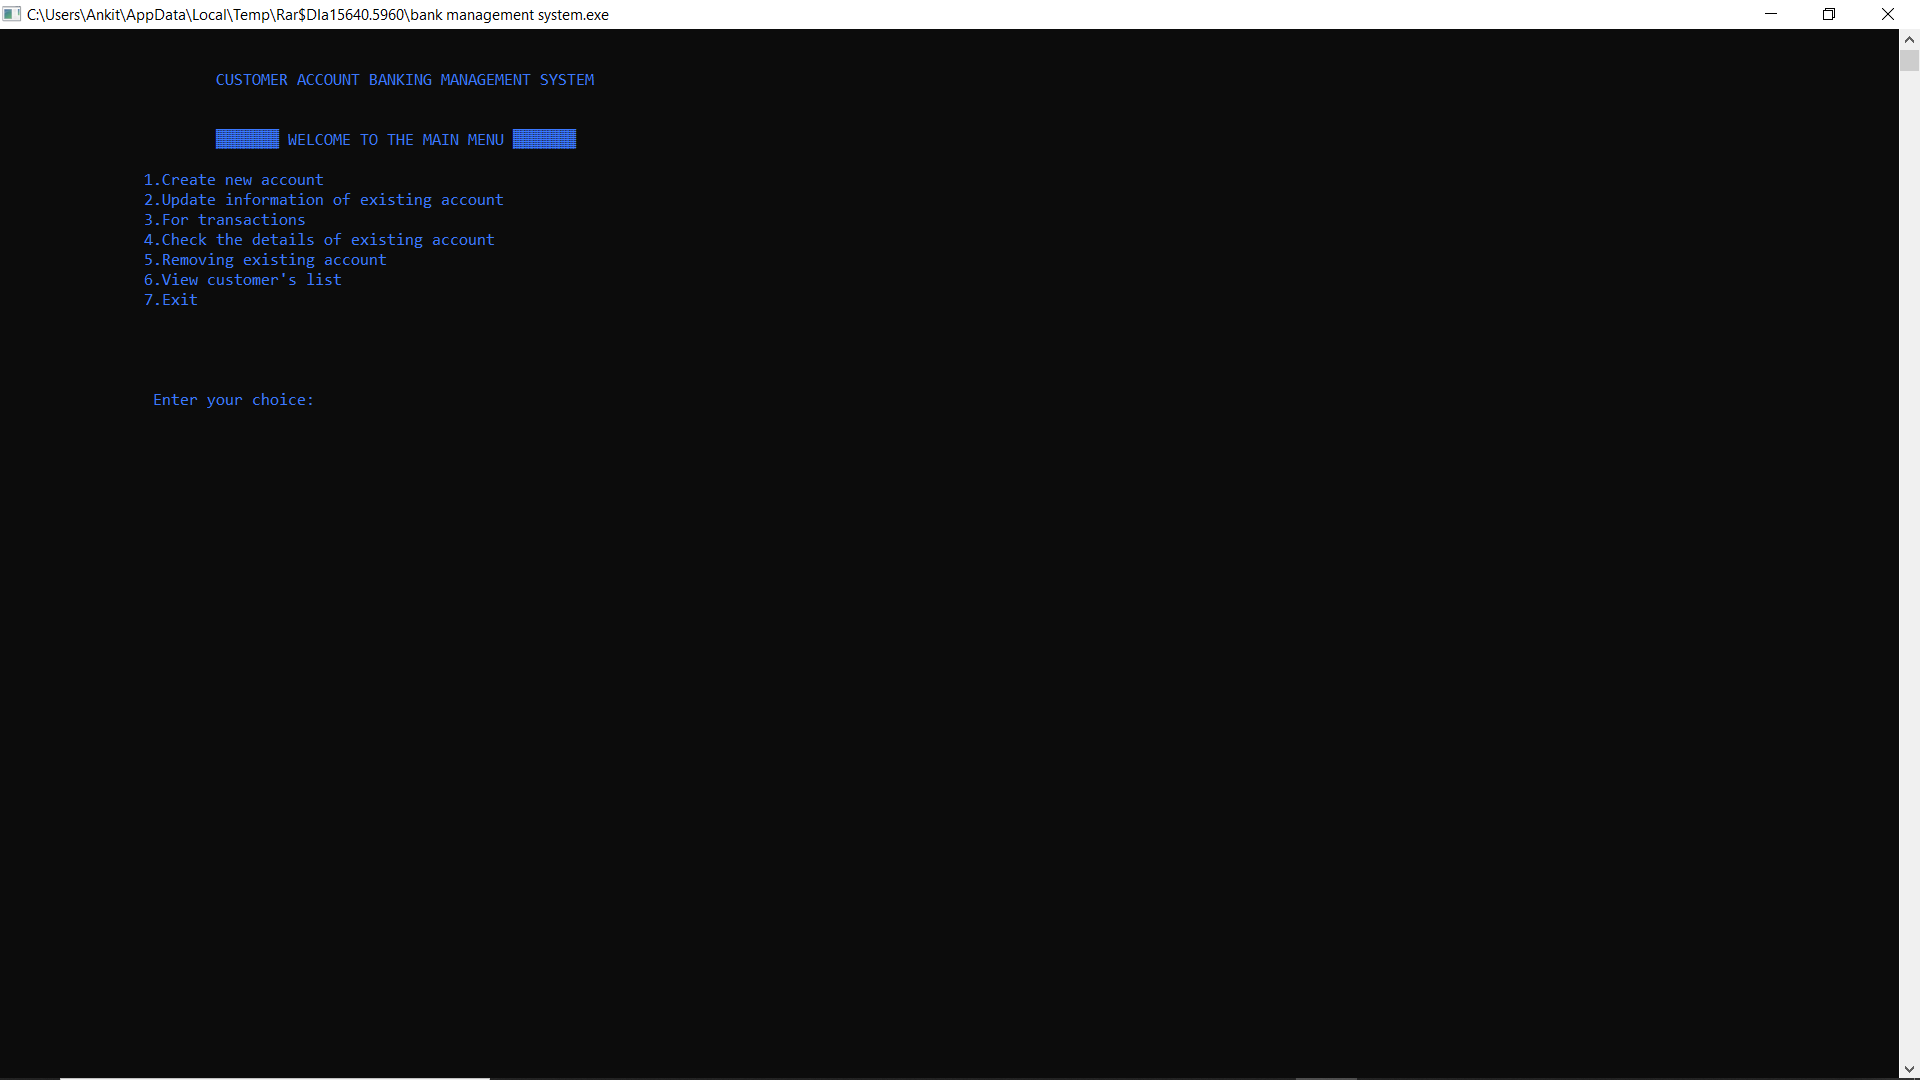Select the '3.For transactions' line
The height and width of the screenshot is (1080, 1920).
tap(224, 220)
